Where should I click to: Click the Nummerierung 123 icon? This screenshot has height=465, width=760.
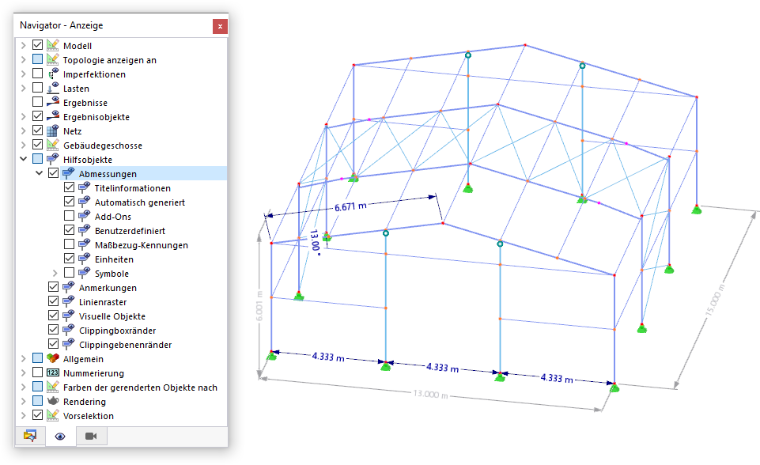(x=53, y=372)
